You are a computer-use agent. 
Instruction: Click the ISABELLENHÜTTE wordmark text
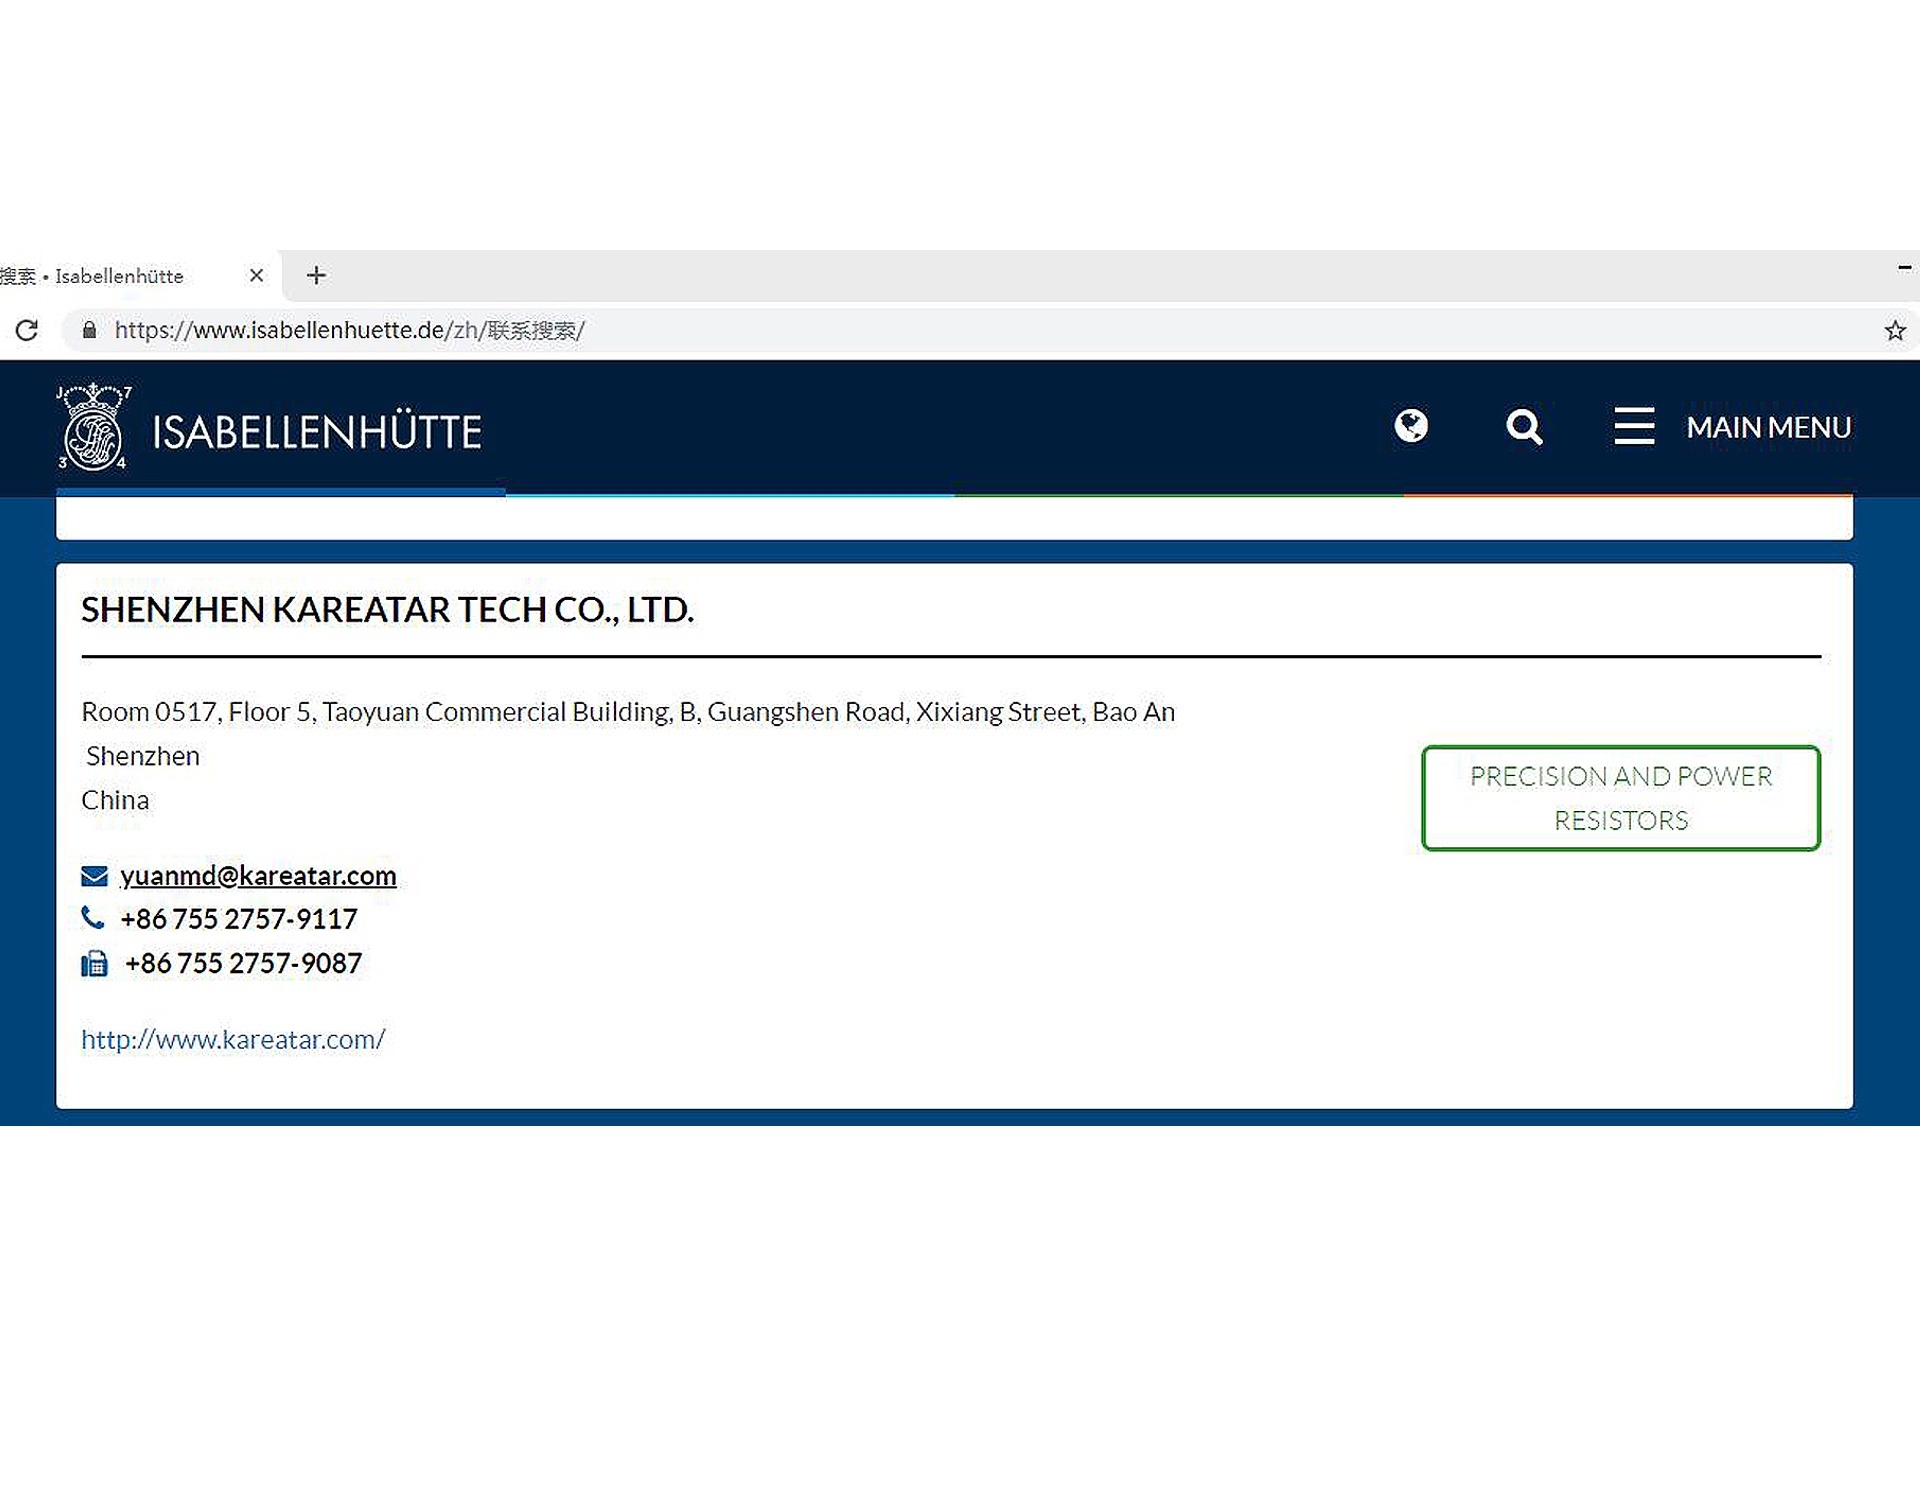[316, 432]
